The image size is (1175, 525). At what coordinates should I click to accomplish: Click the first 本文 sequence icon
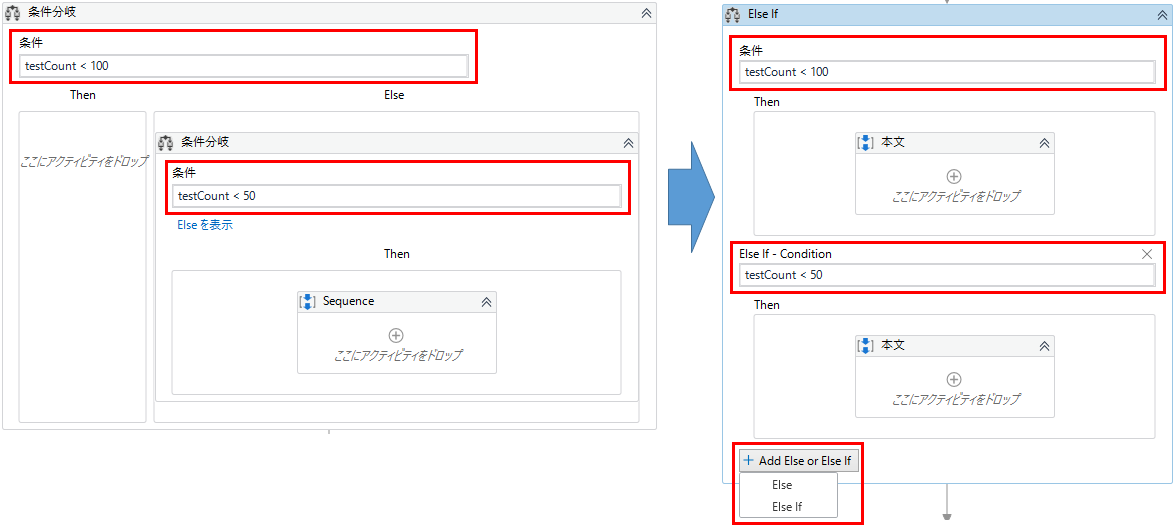tap(866, 143)
